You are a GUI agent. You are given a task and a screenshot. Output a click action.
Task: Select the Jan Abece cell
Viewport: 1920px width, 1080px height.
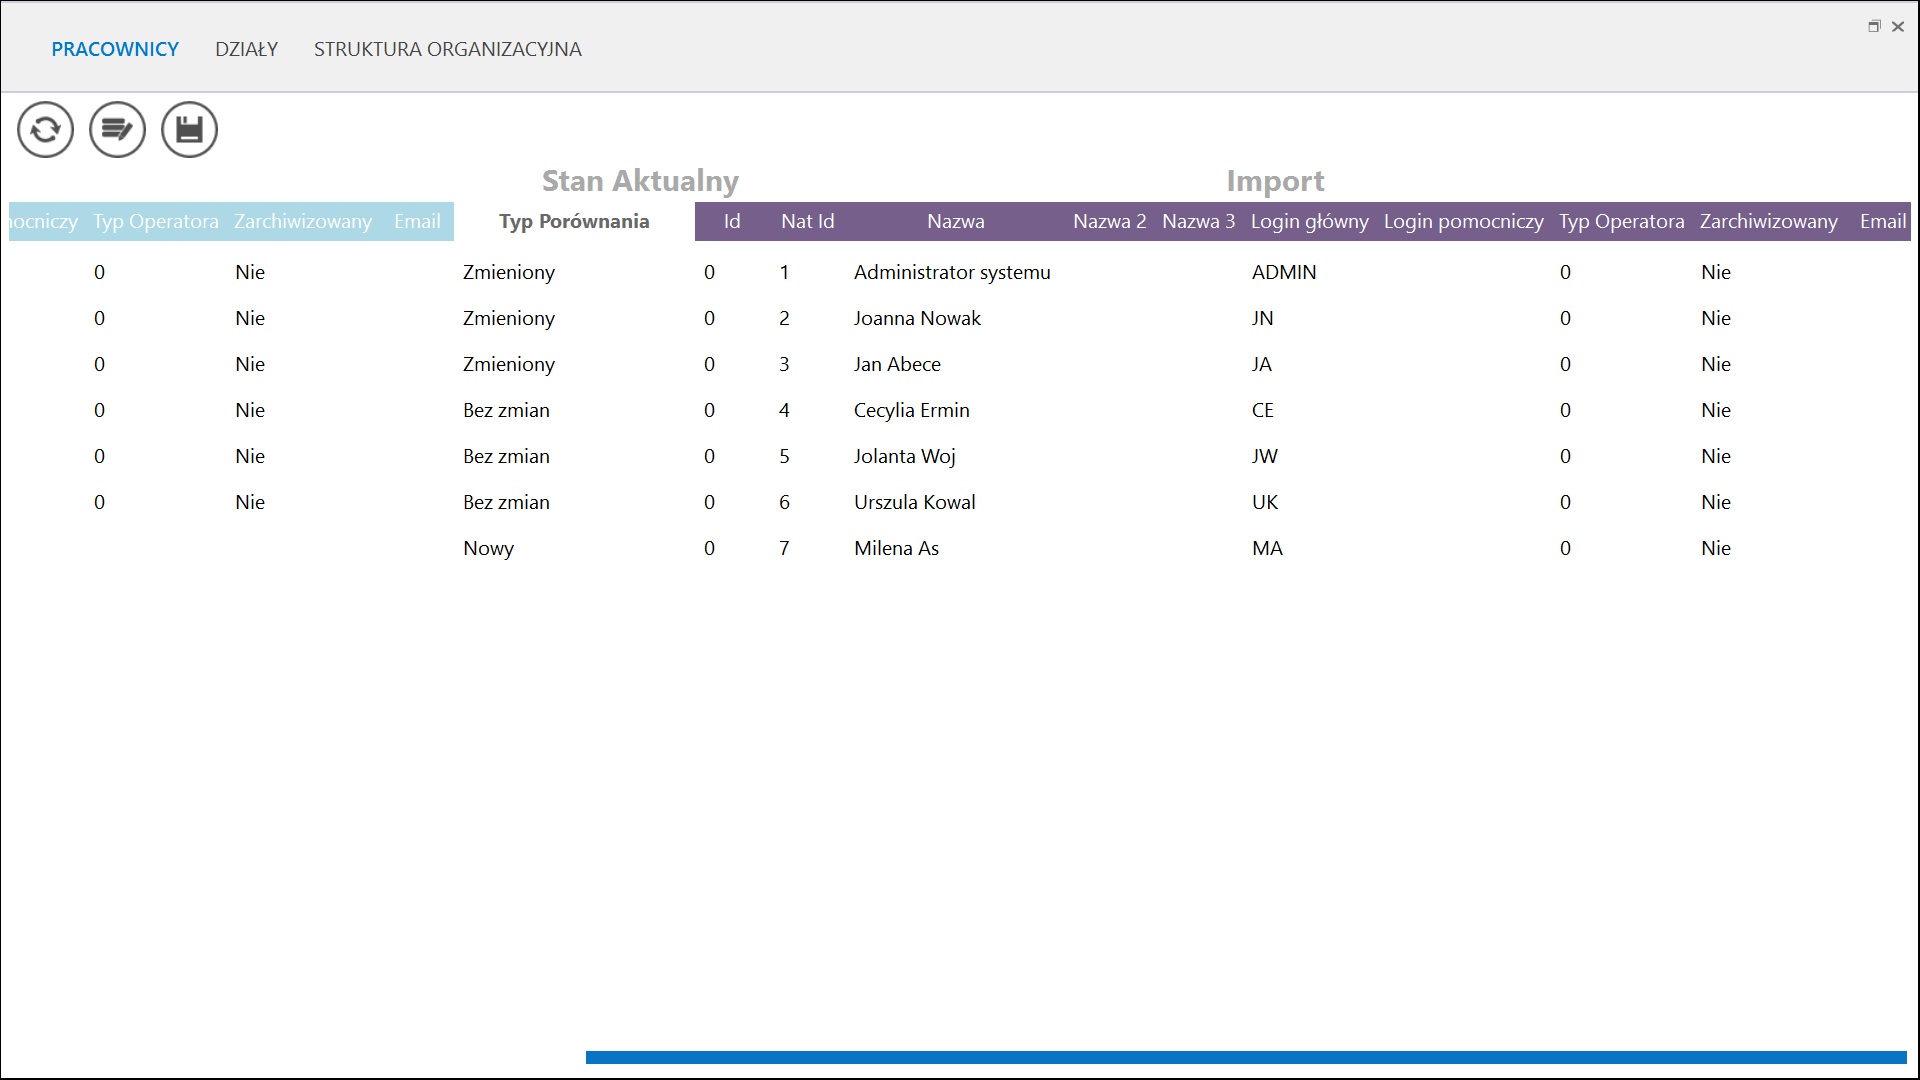[x=897, y=364]
